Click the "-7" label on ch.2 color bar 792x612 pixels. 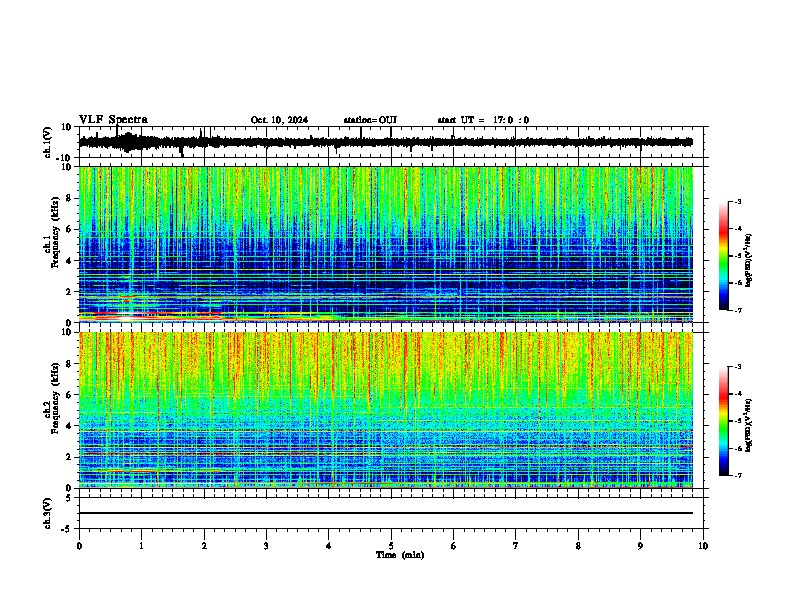pyautogui.click(x=737, y=476)
